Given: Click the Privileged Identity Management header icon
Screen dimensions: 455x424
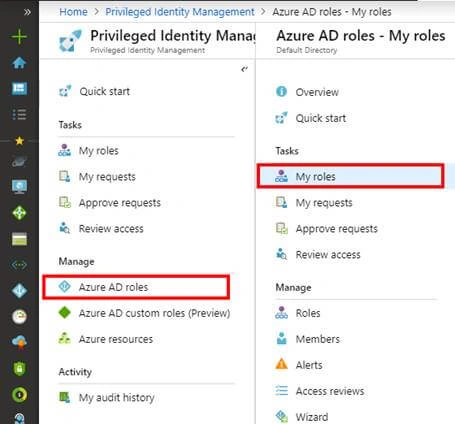Looking at the screenshot, I should (x=70, y=41).
